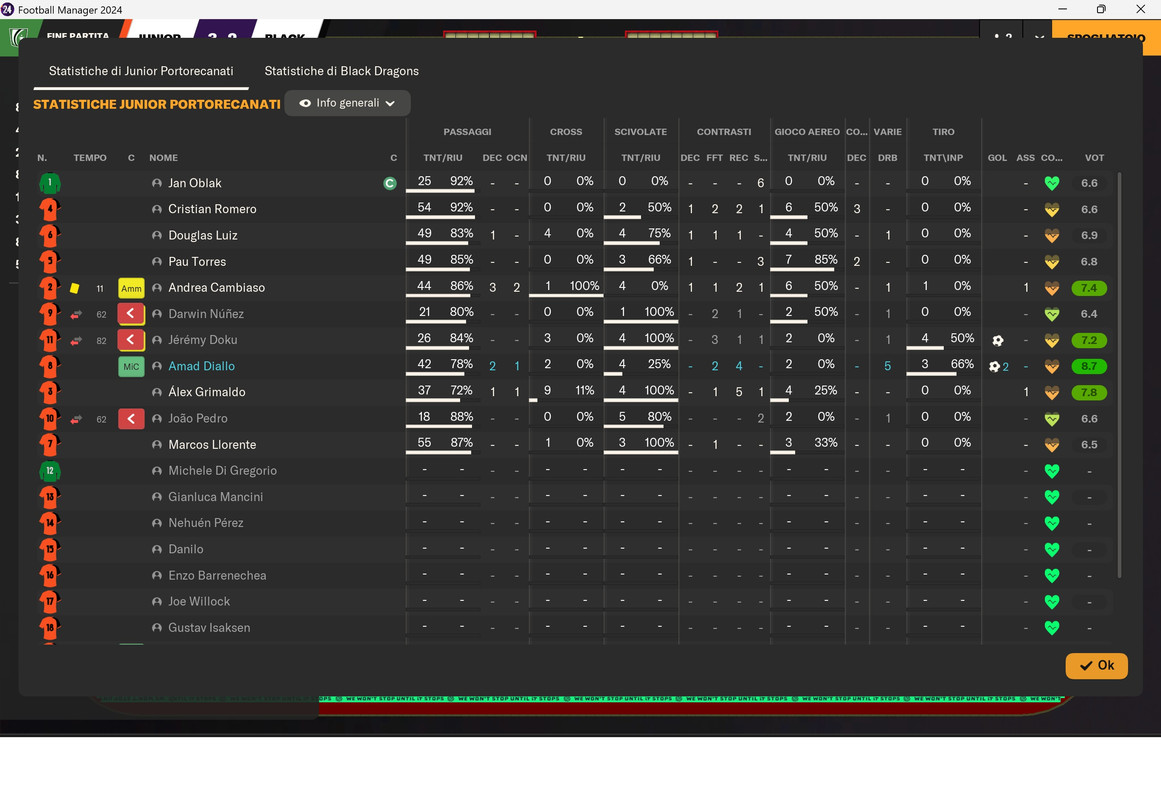Viewport: 1161px width, 800px height.
Task: Click the profile icon beside Álex Grimaldo
Action: 157,393
